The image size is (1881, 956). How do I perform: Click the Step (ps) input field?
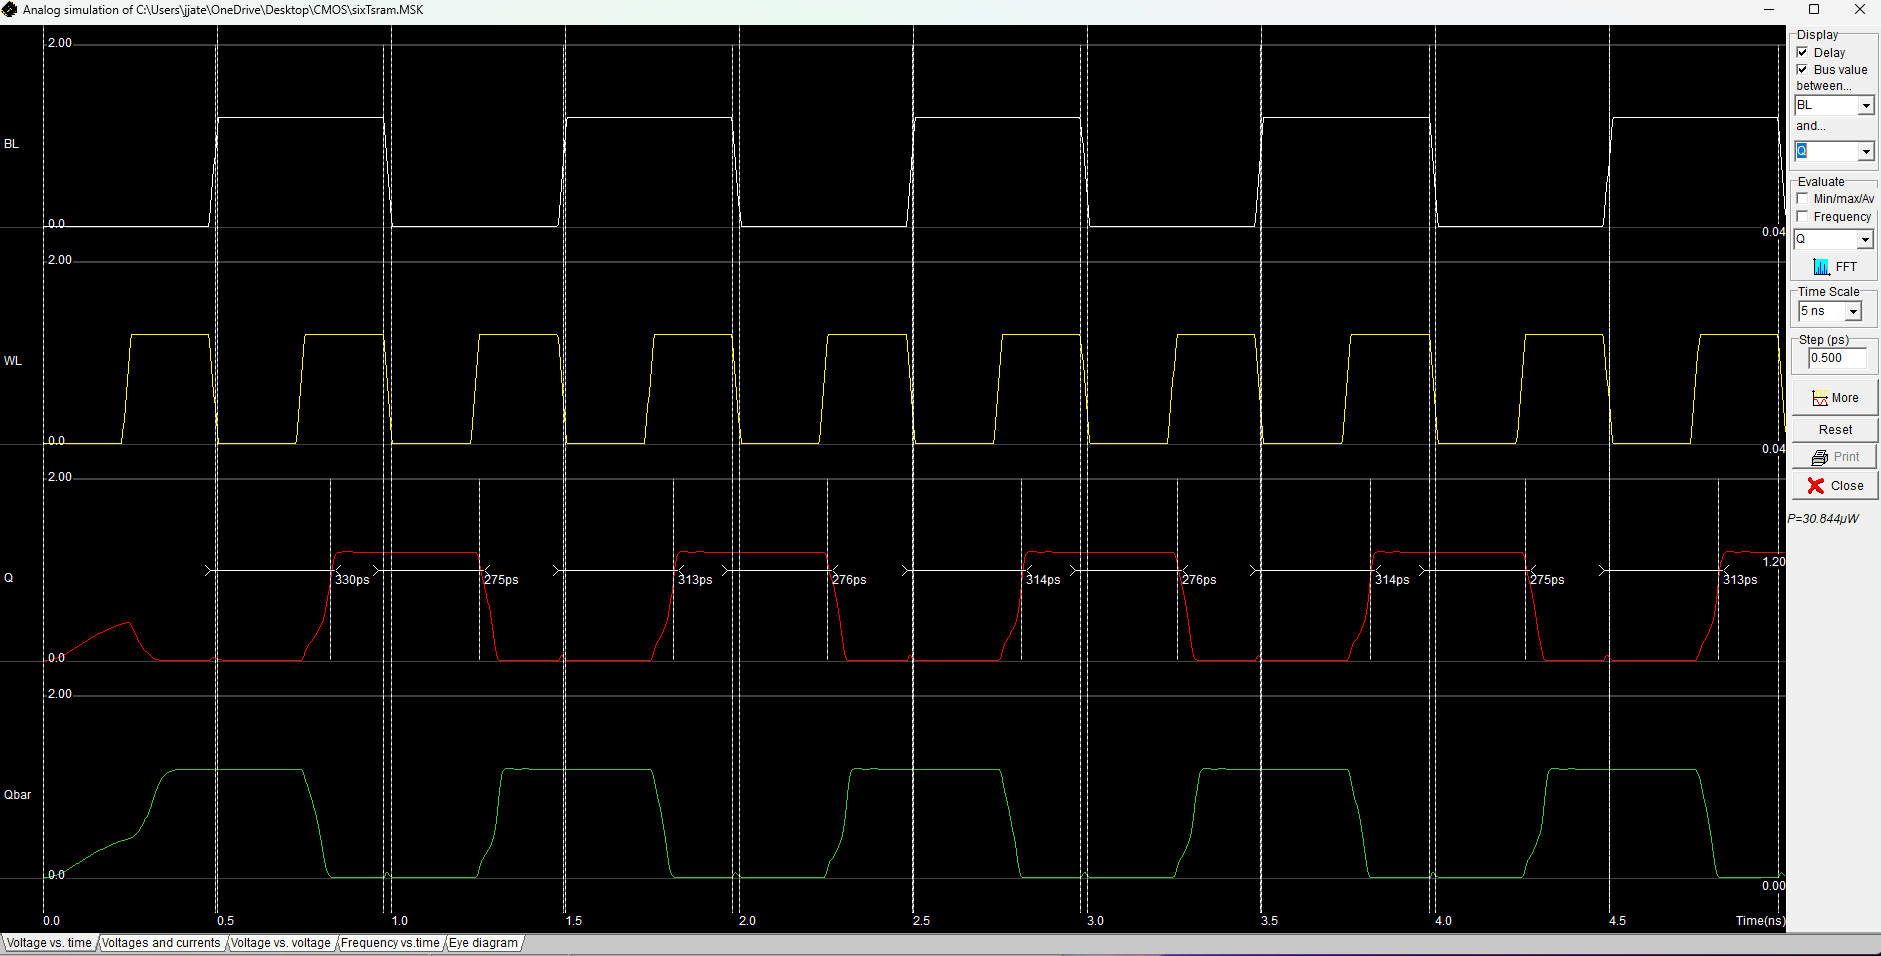1837,358
